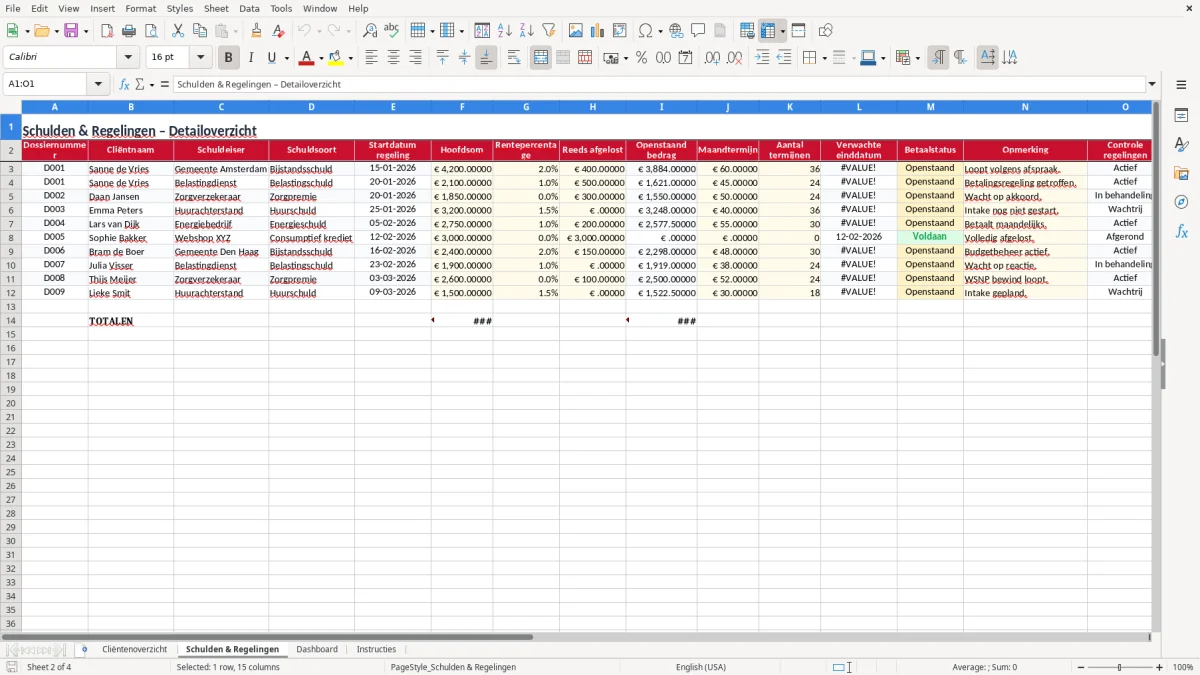Click the Format as Date icon
Image resolution: width=1200 pixels, height=675 pixels.
point(685,58)
